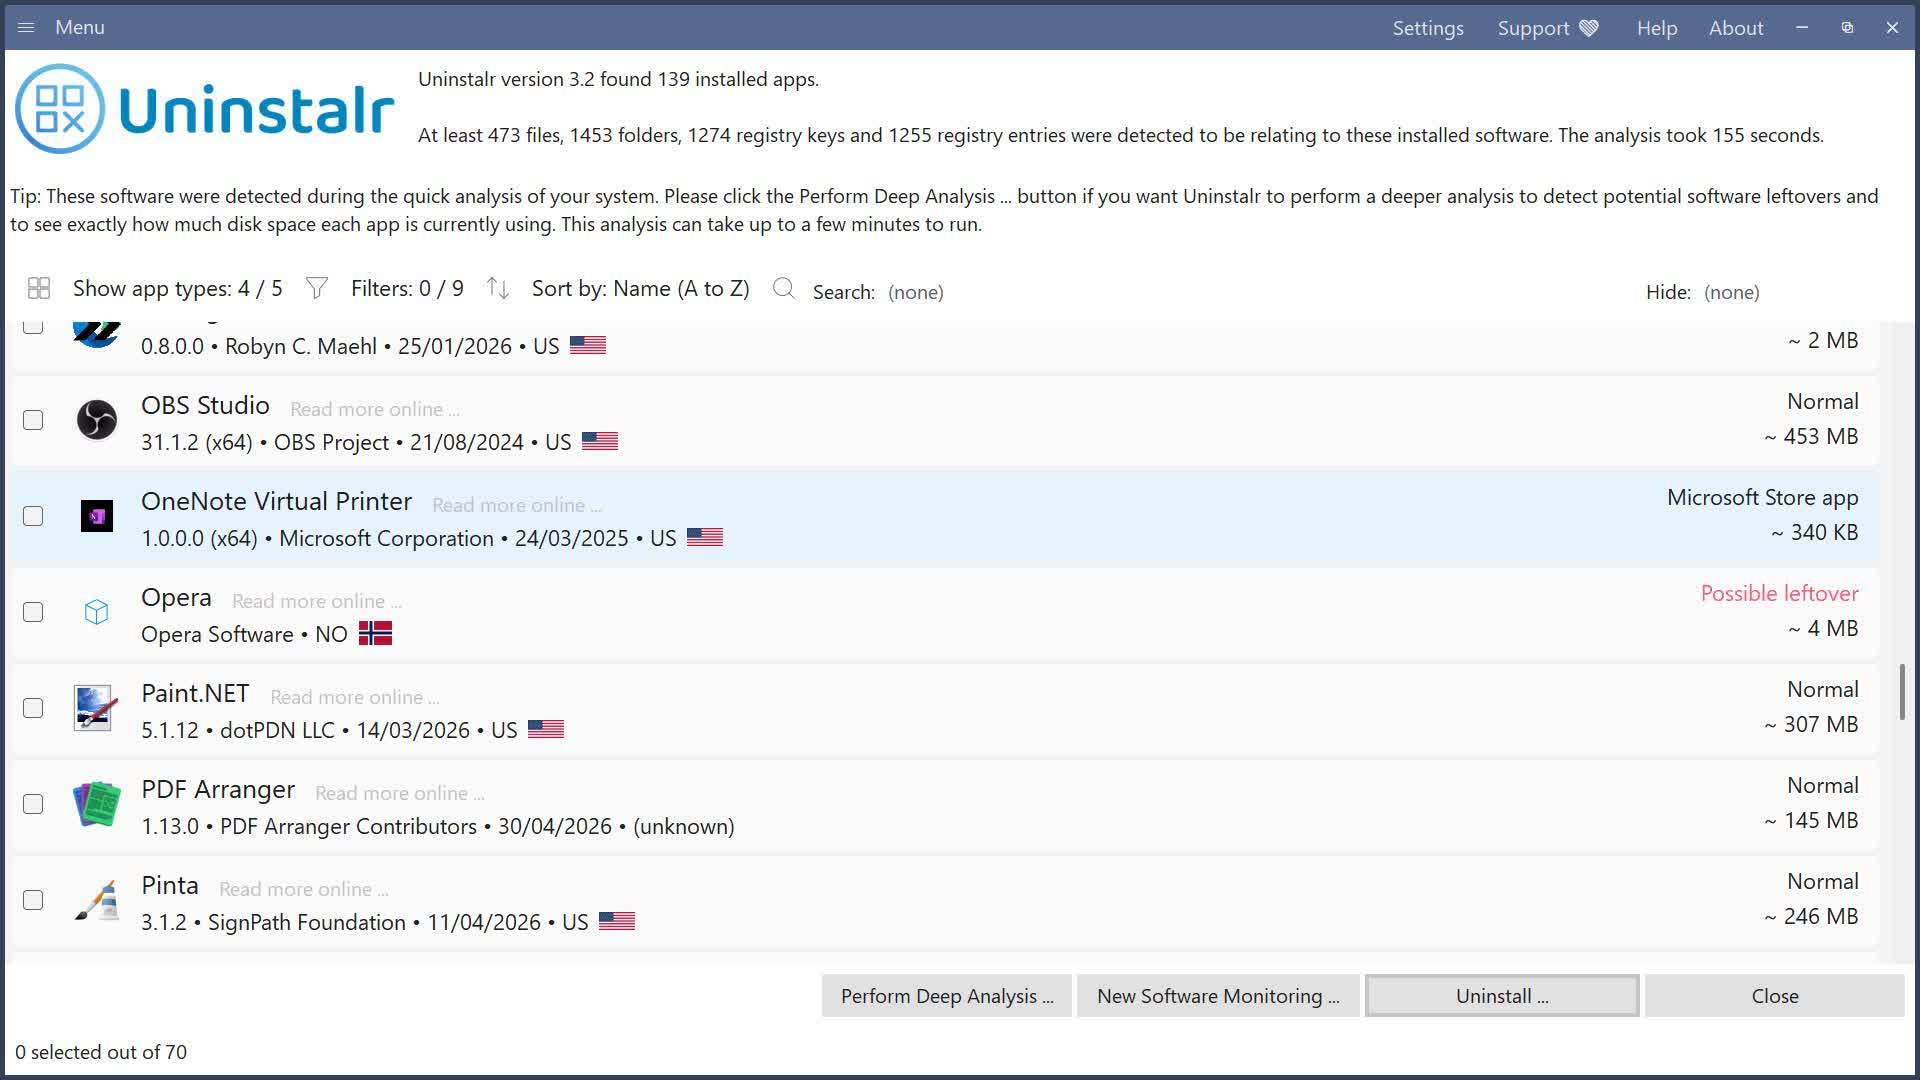Click the Paint.NET app icon
Screen dimensions: 1920x1080
(97, 708)
